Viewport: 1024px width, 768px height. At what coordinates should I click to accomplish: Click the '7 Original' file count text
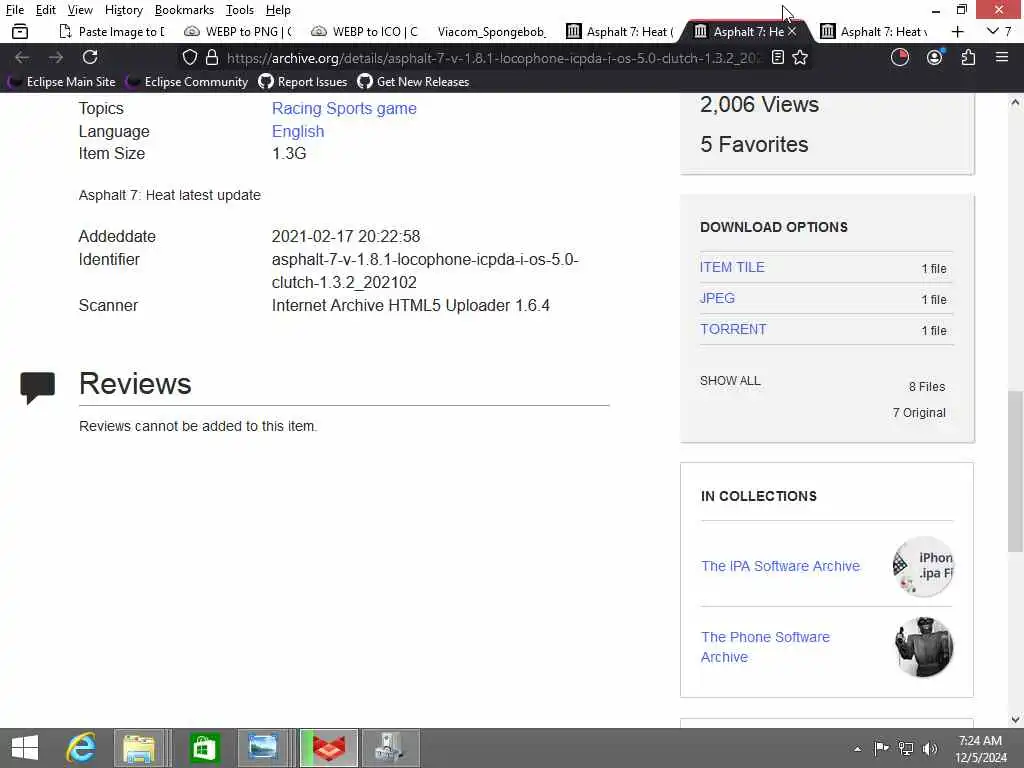click(919, 413)
